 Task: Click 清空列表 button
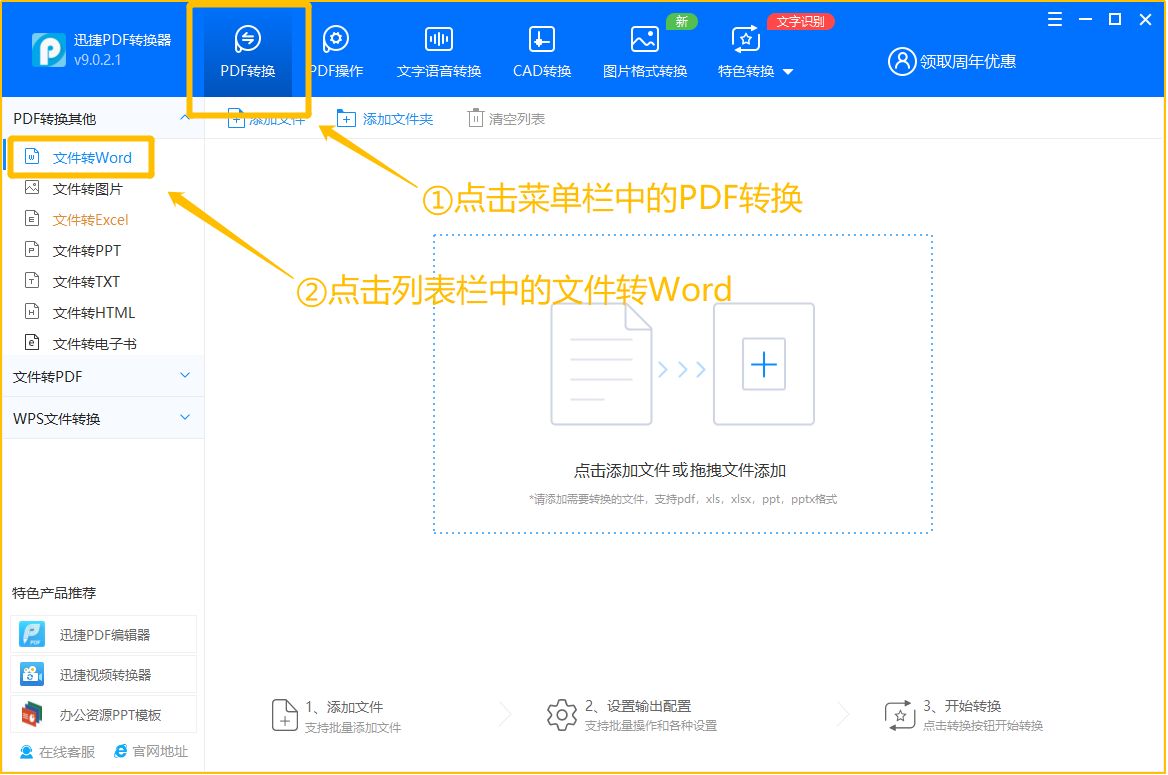(x=506, y=118)
